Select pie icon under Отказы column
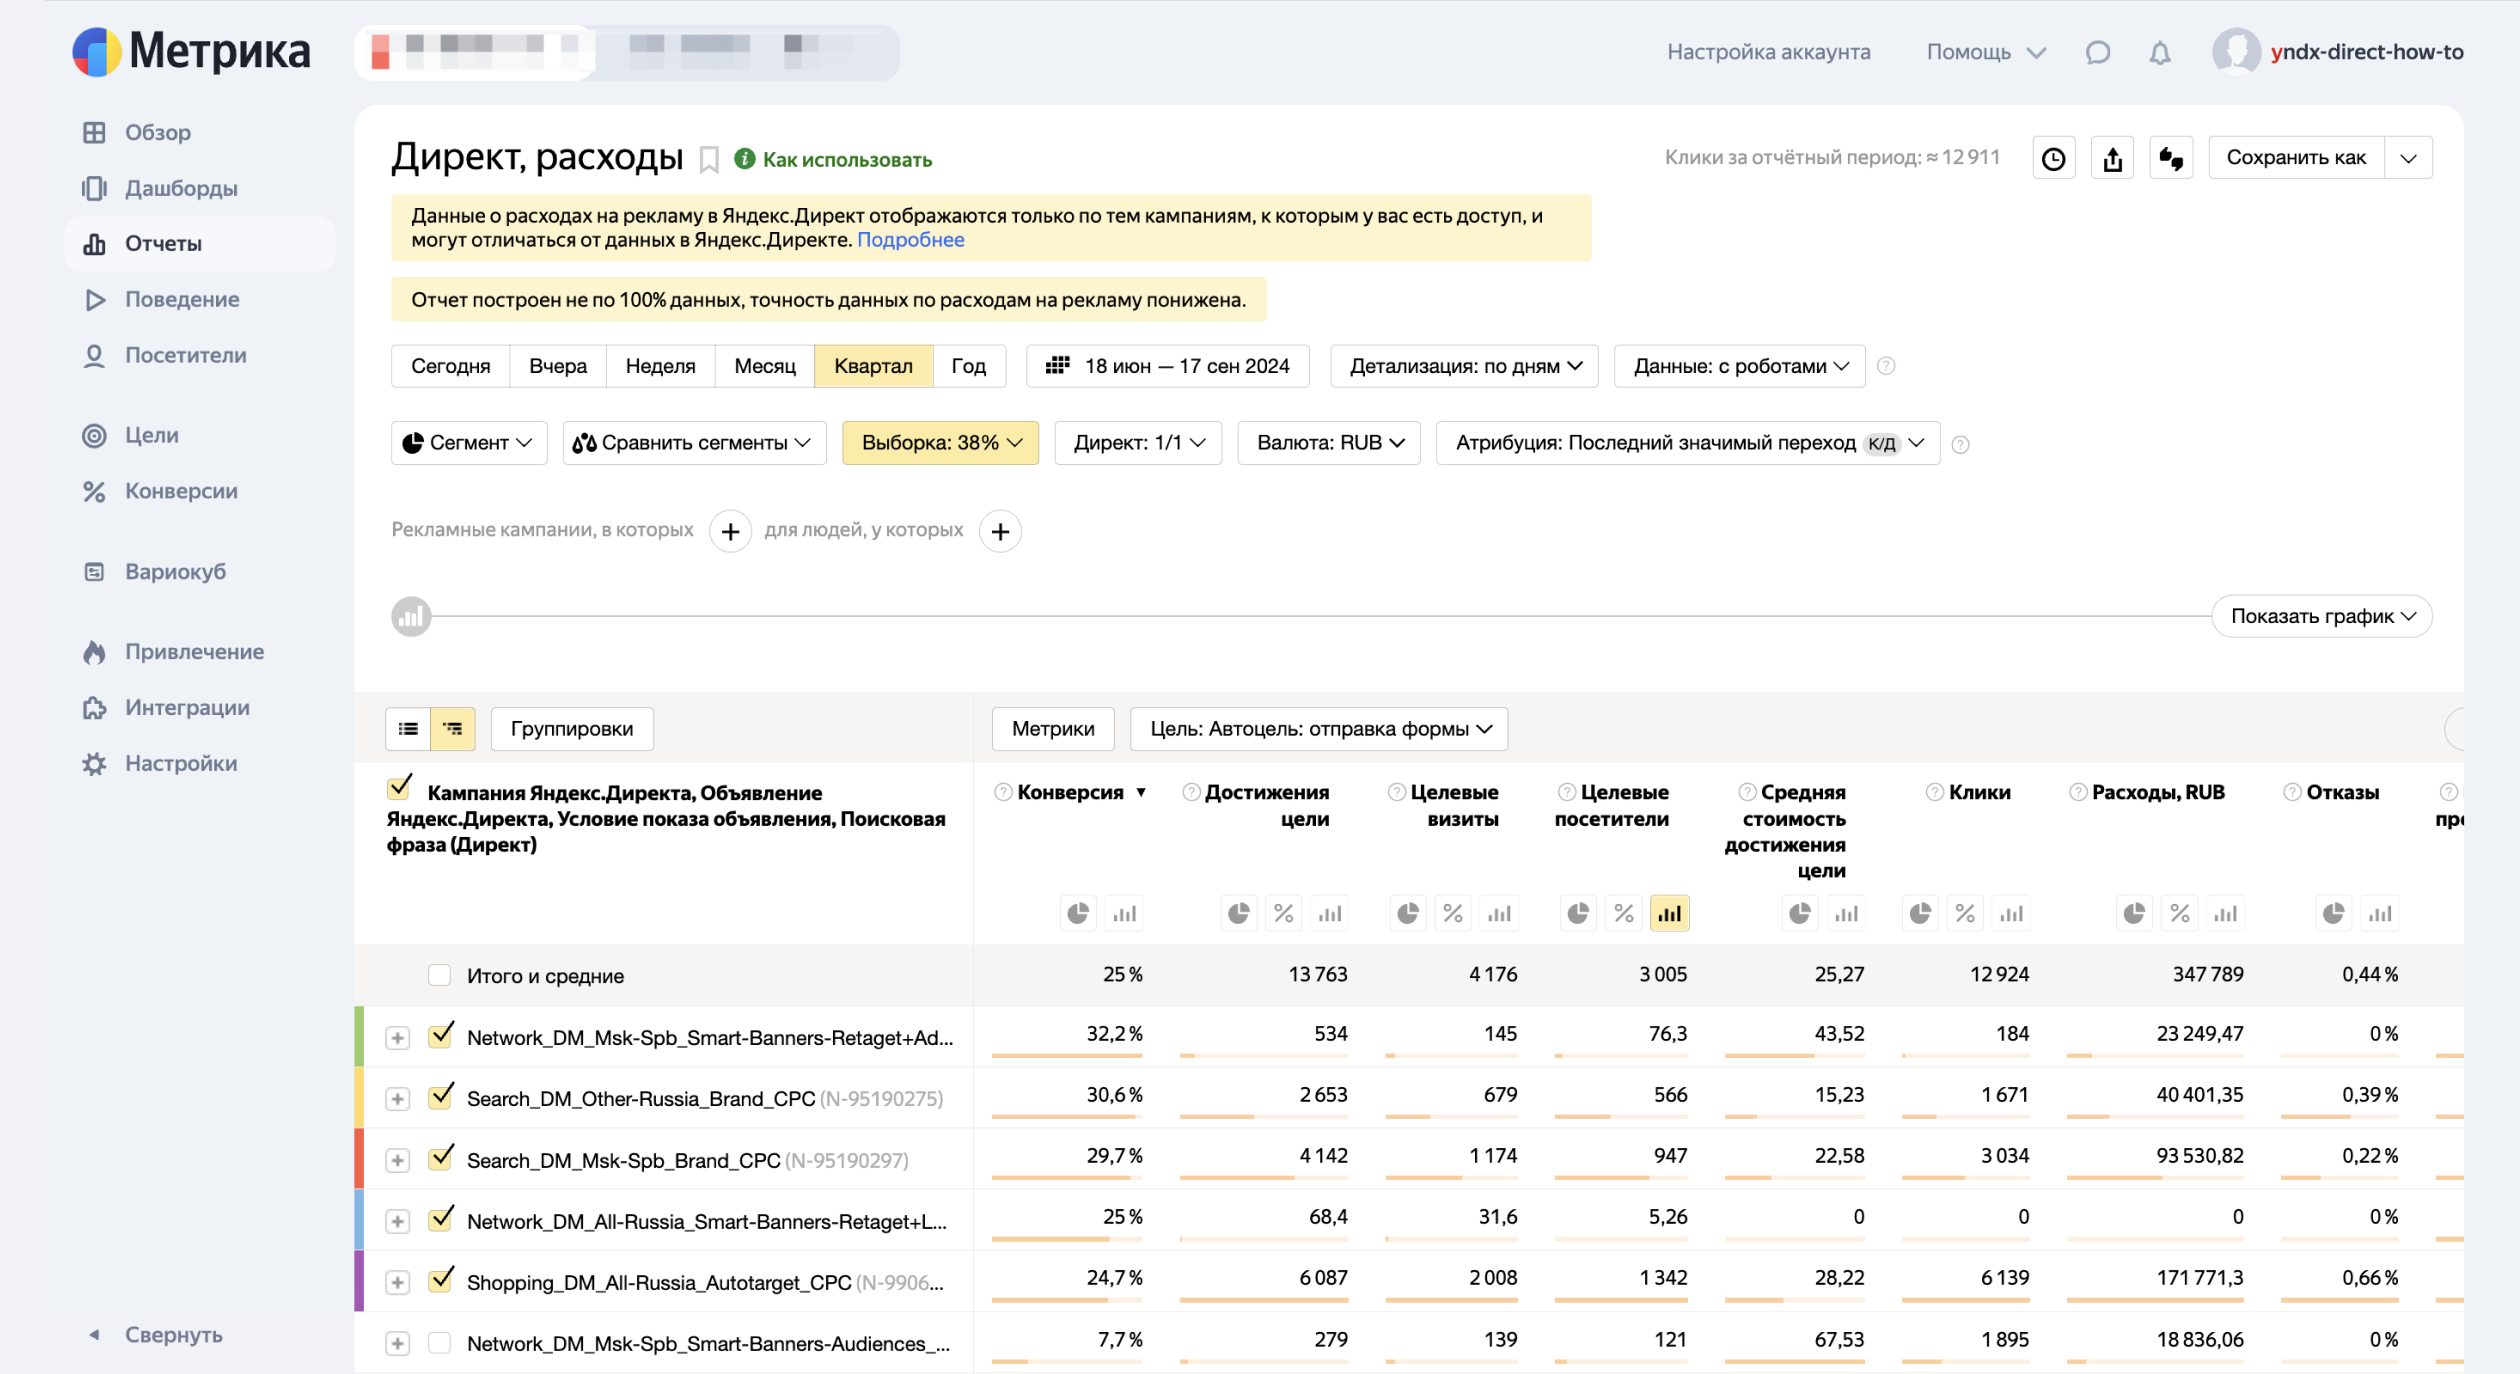The image size is (2520, 1374). 2333,913
